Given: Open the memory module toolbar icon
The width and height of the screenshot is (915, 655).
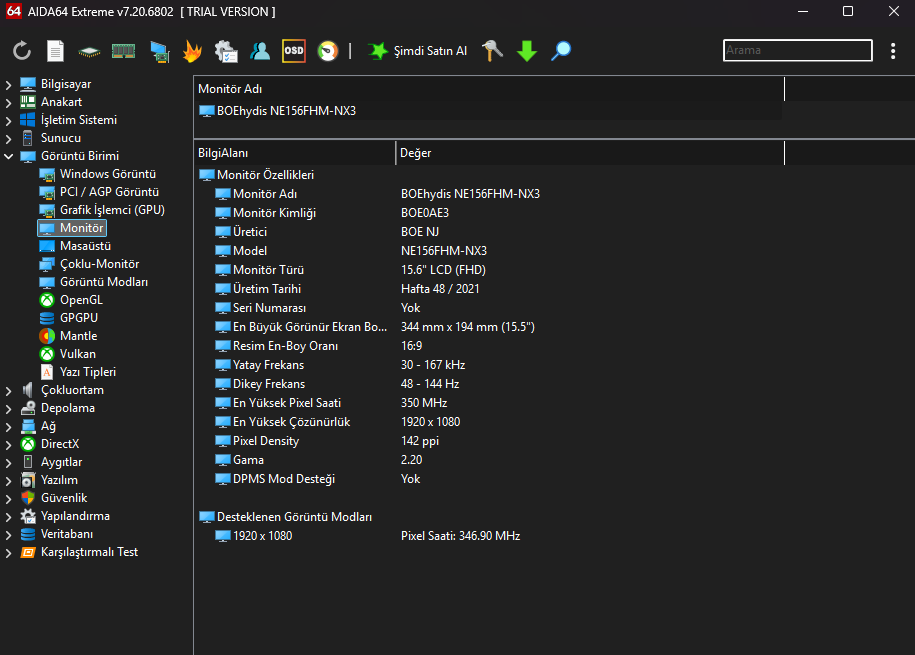Looking at the screenshot, I should coord(123,51).
